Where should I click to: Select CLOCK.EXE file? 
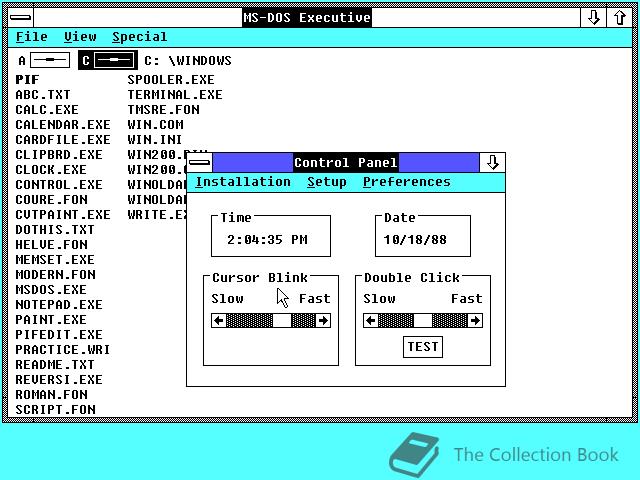pos(51,170)
